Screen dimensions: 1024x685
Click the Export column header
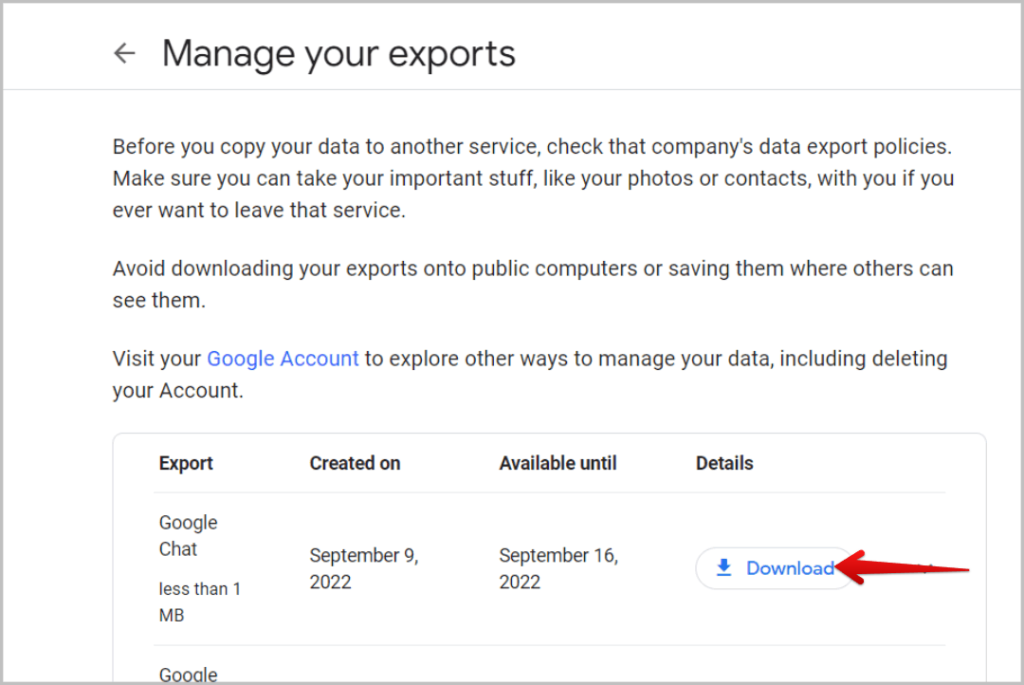coord(186,463)
